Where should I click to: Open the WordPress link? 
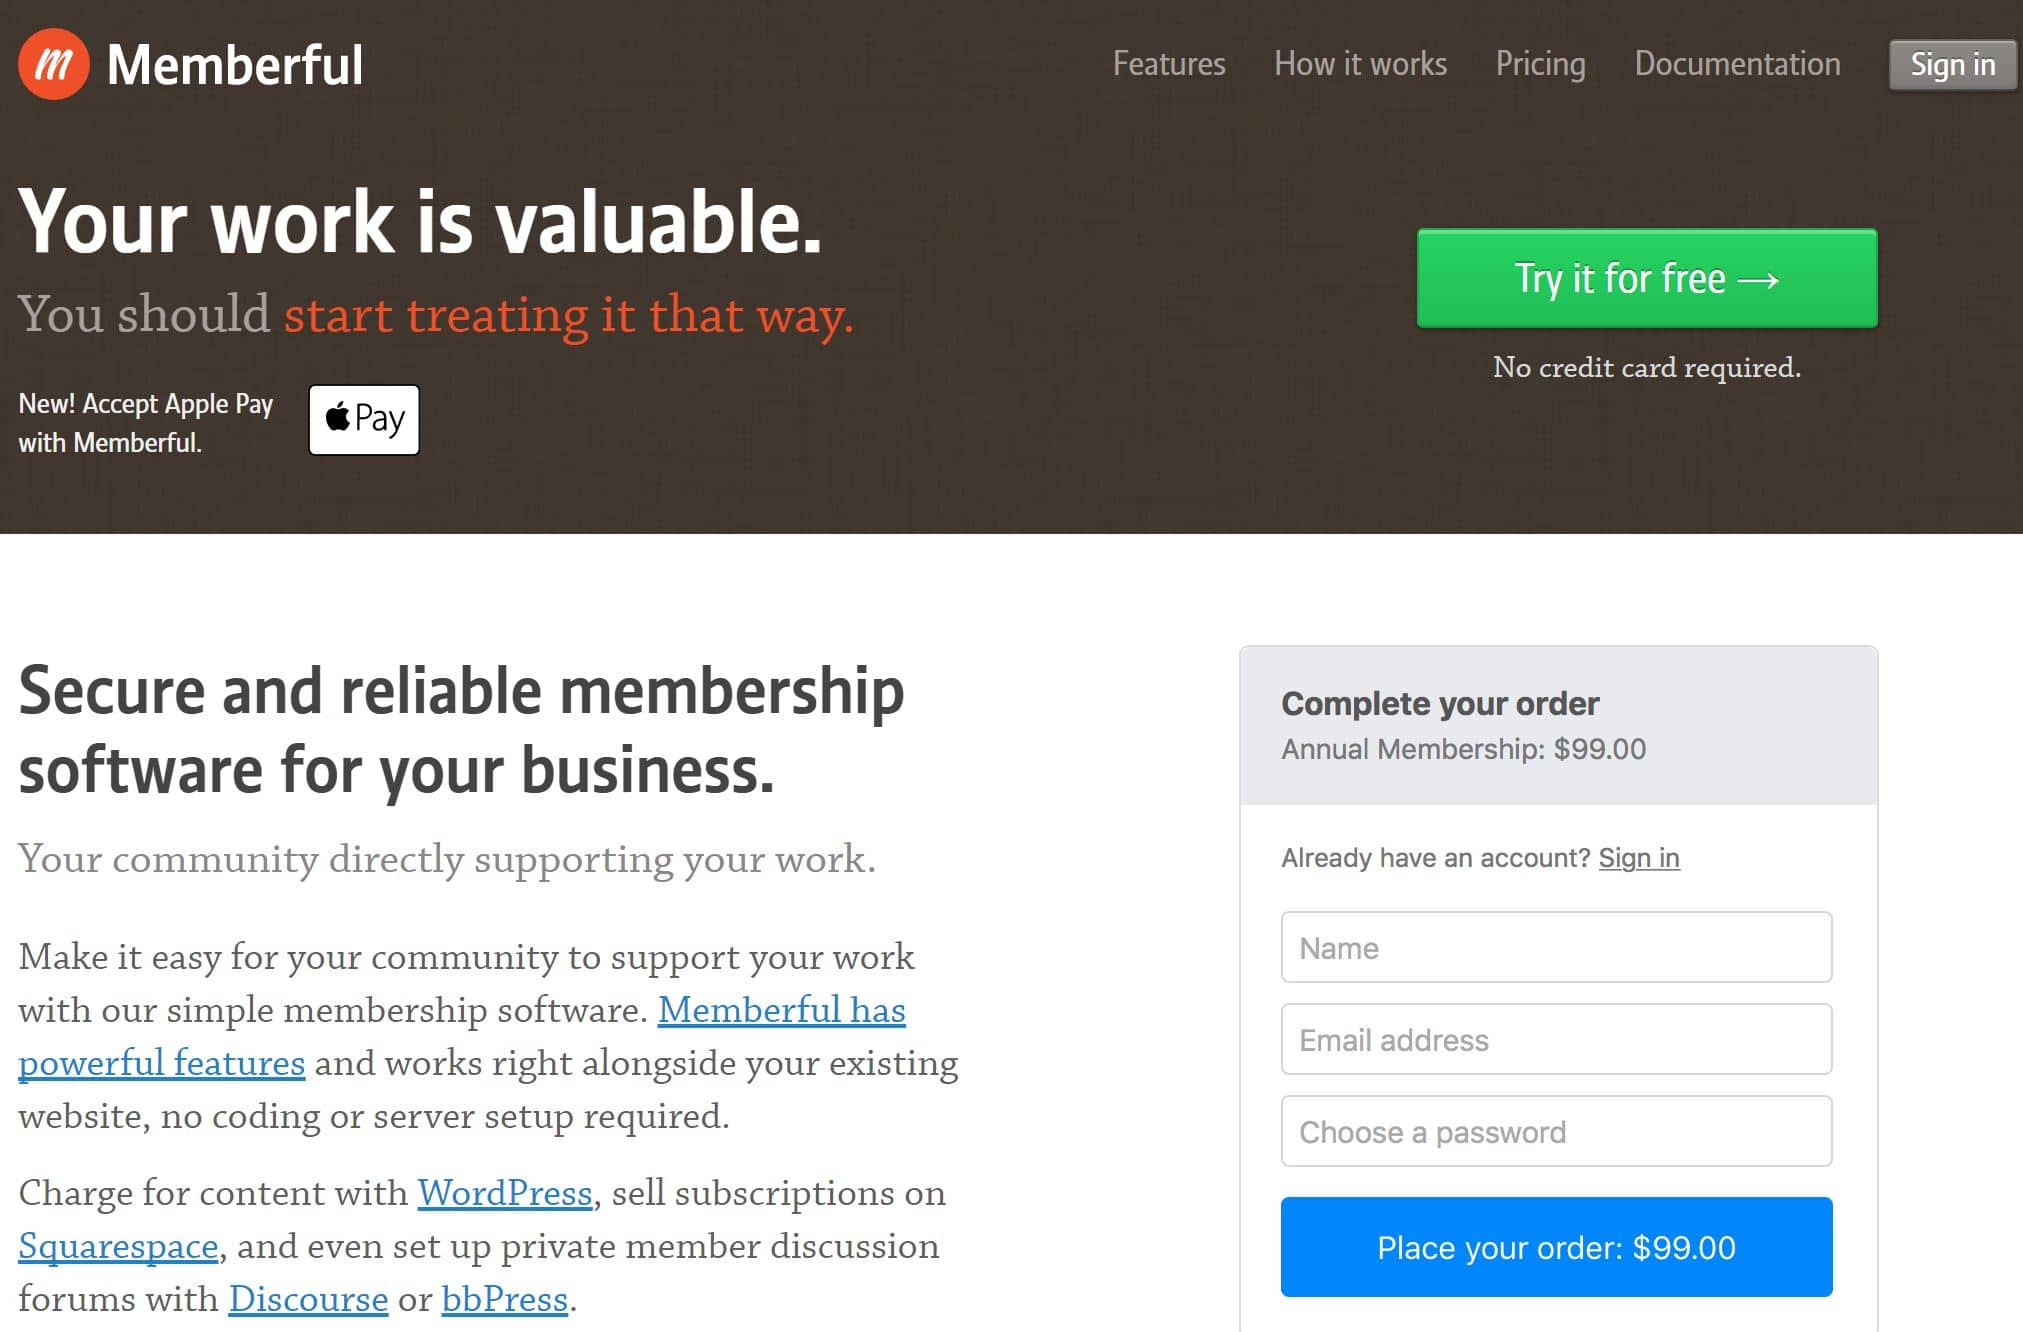point(505,1193)
